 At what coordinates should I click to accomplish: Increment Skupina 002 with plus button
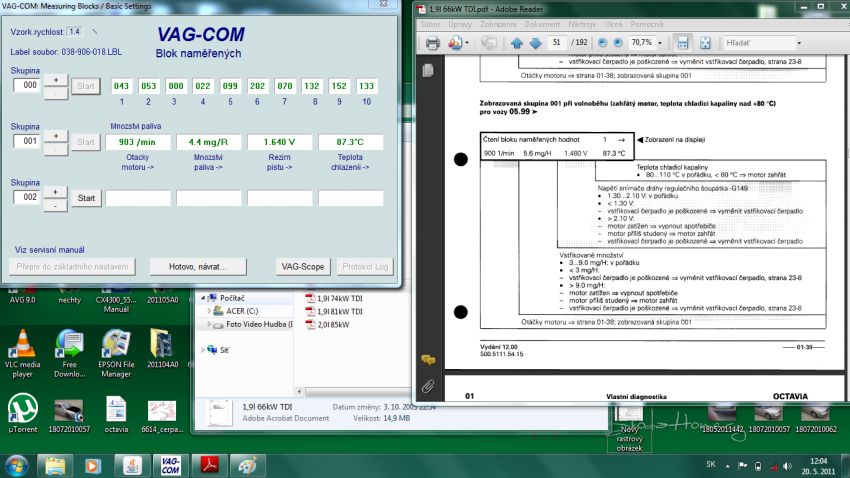(56, 191)
